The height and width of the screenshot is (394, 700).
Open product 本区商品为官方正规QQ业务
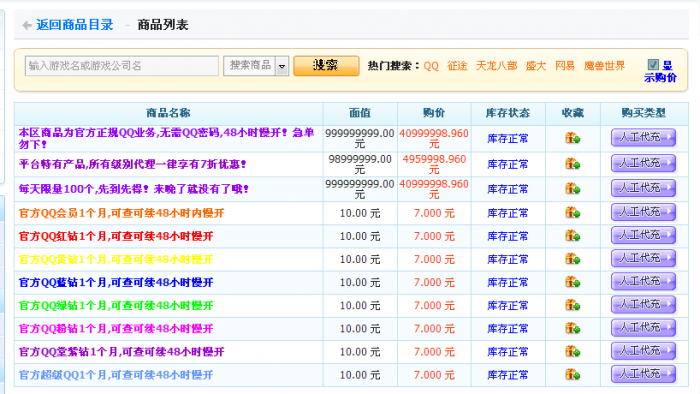coord(166,138)
